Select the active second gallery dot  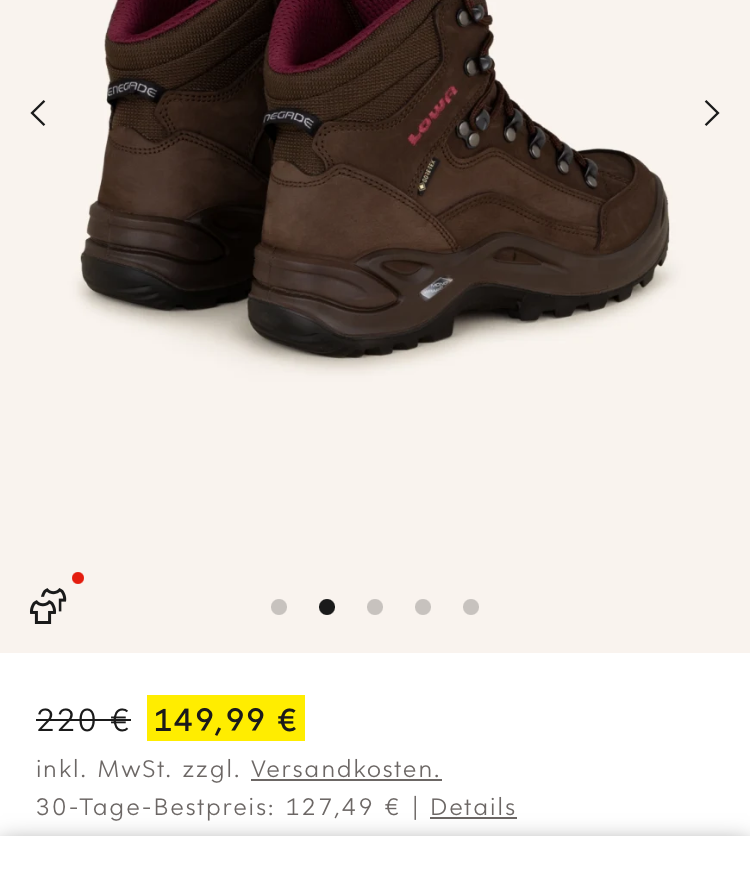tap(327, 607)
